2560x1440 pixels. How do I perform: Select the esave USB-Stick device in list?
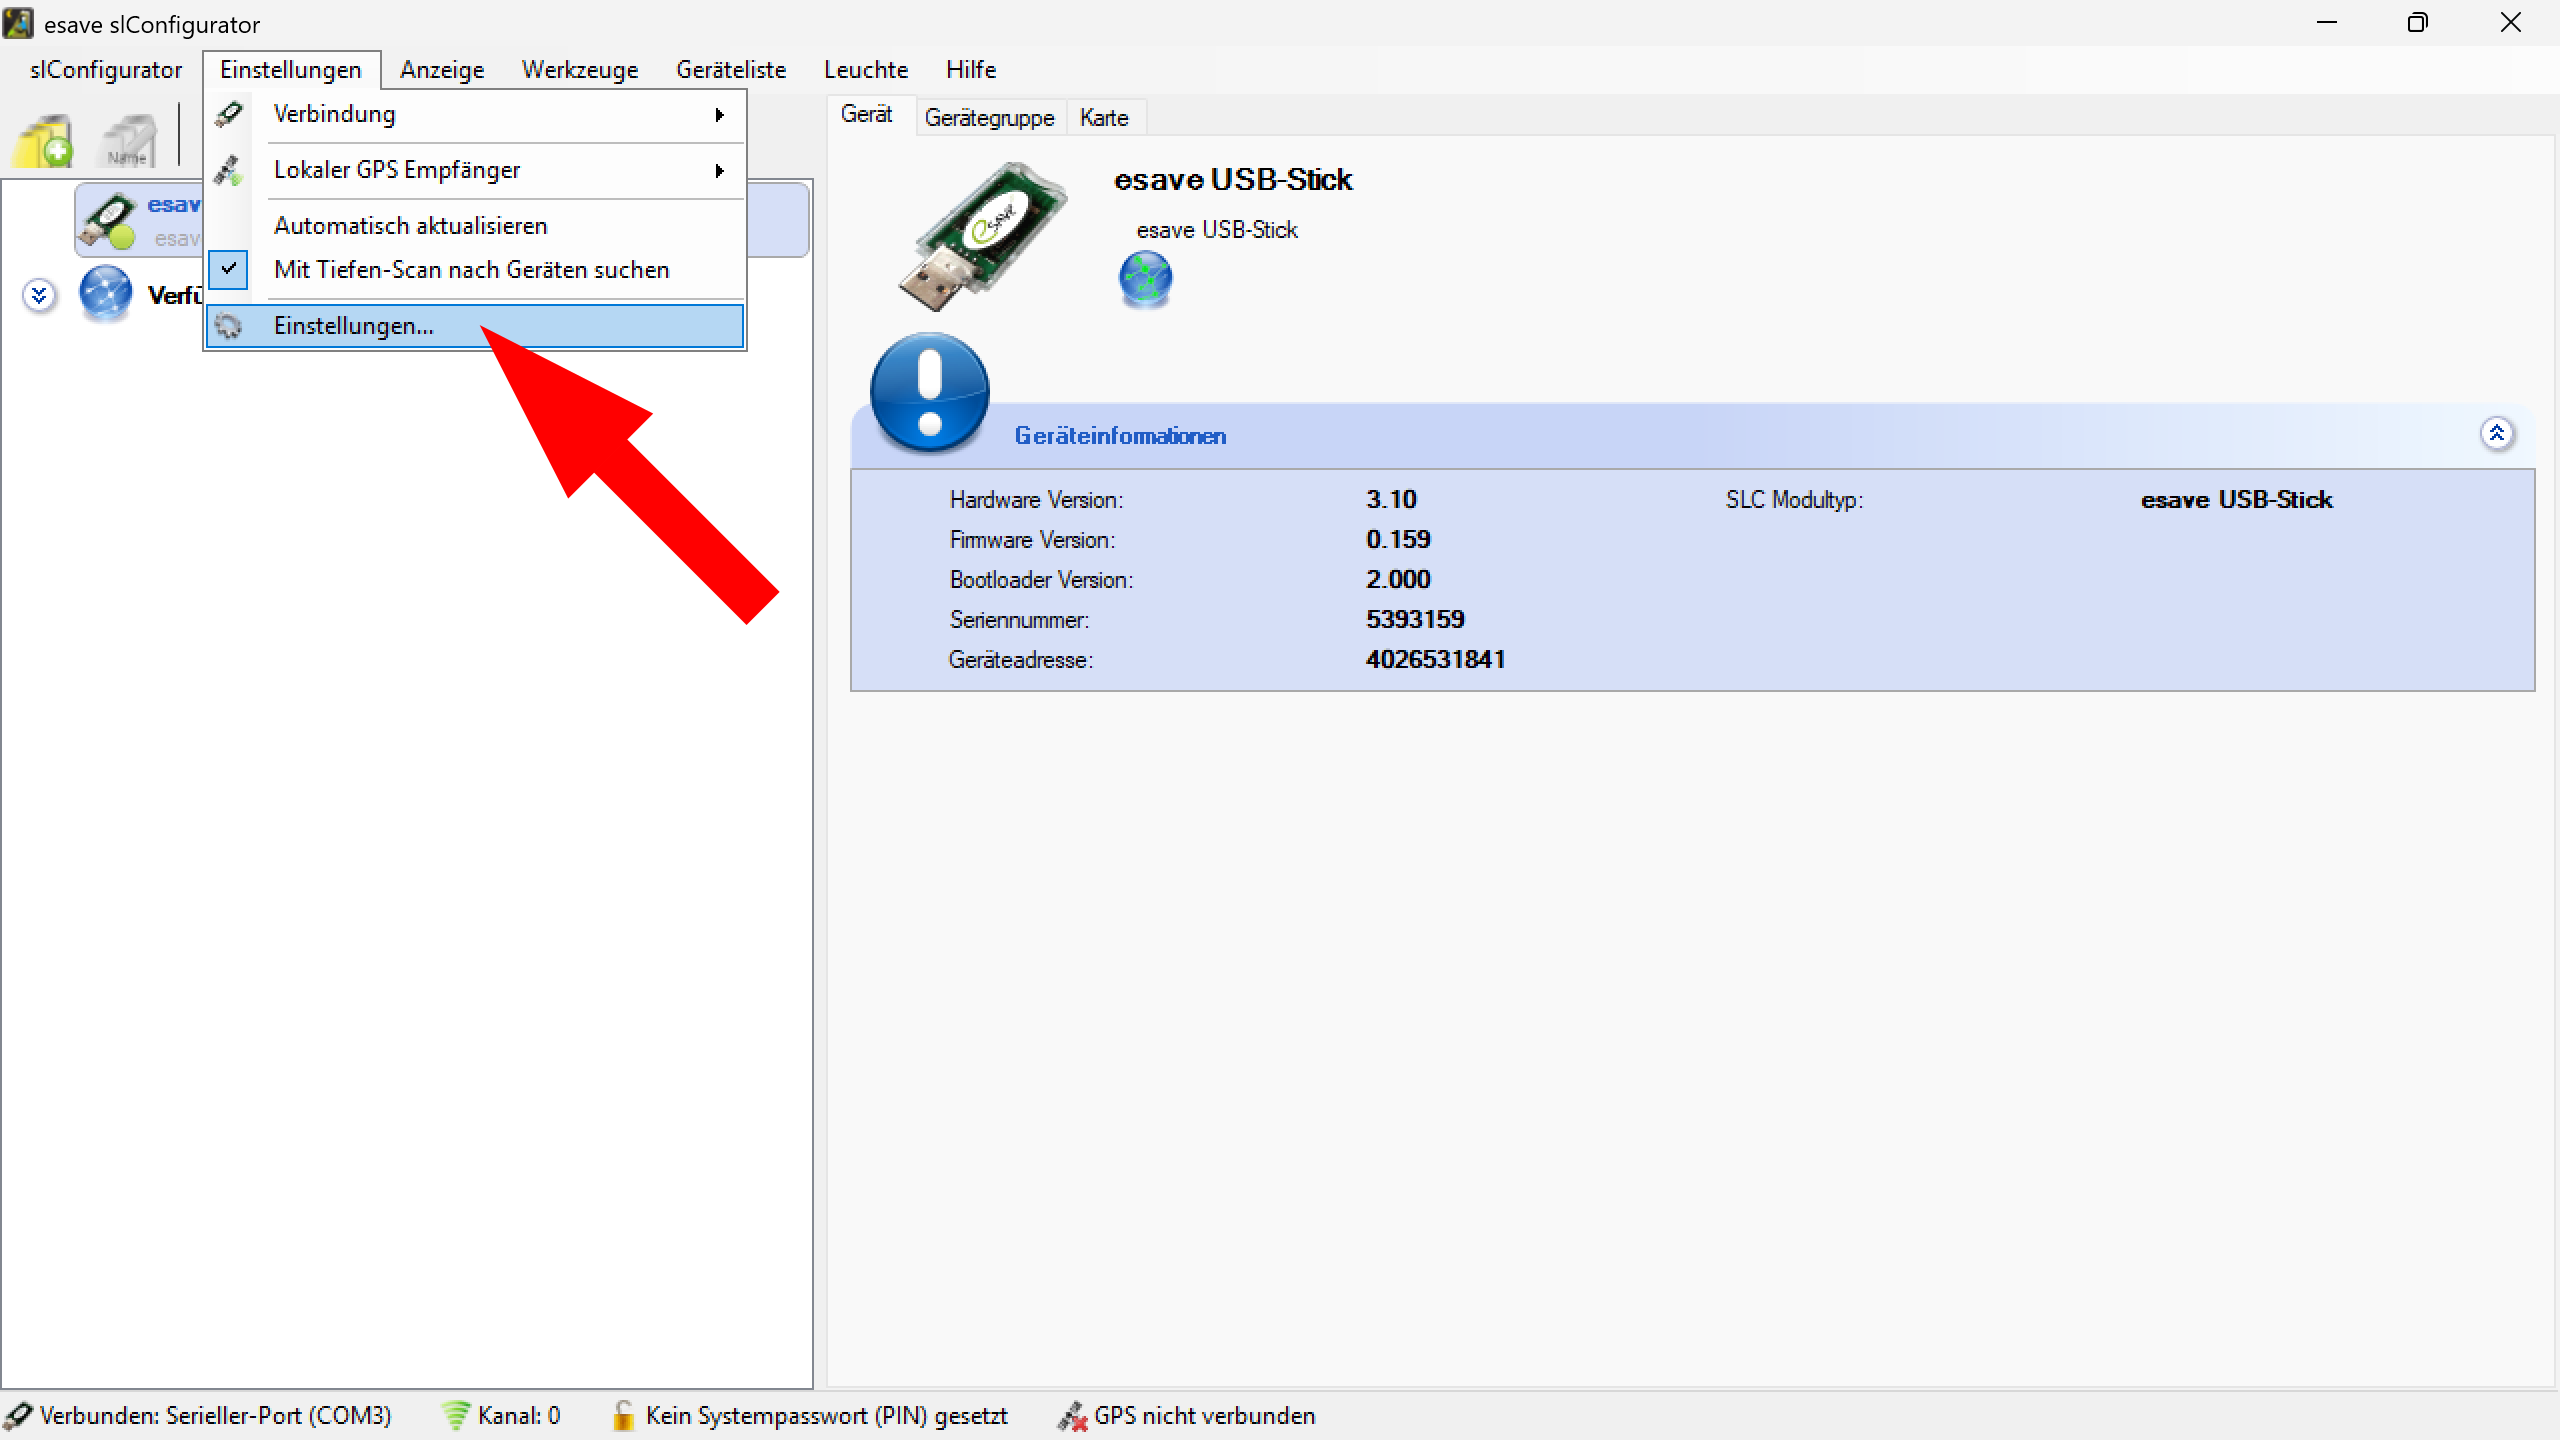coord(442,220)
